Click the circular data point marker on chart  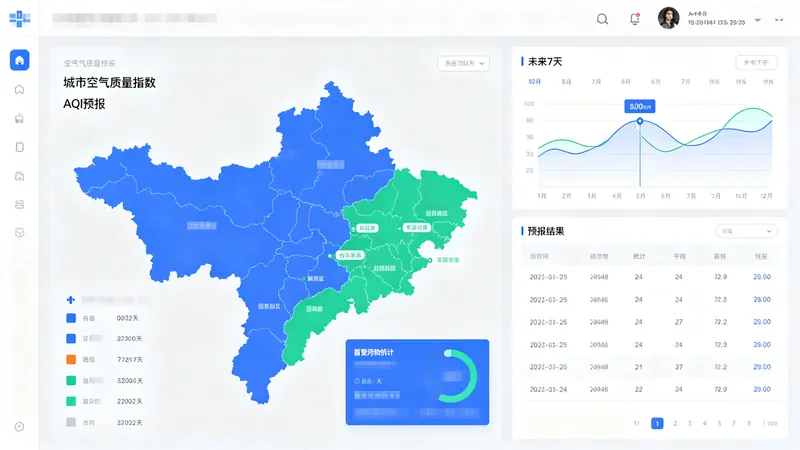[x=640, y=121]
